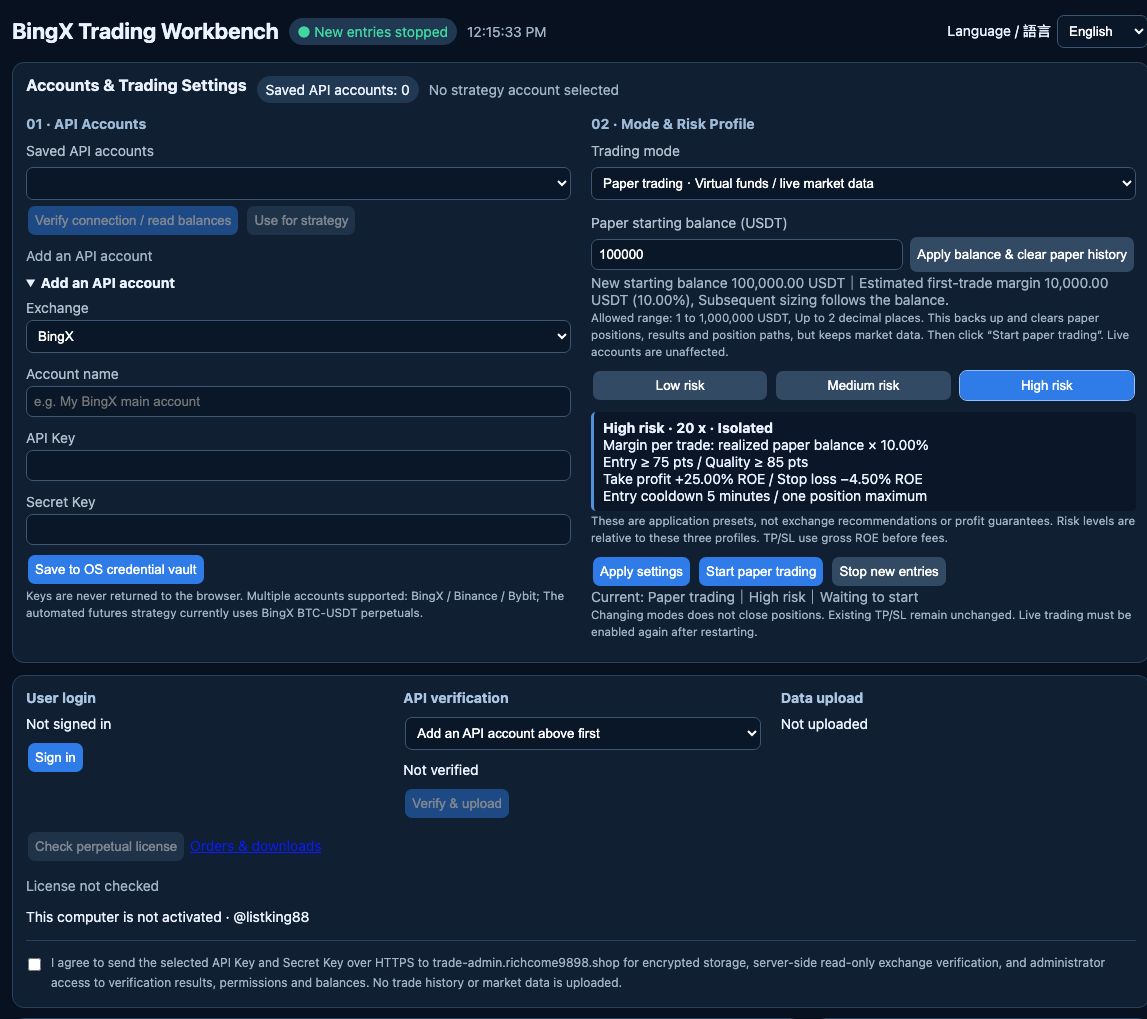Select the Medium risk profile
This screenshot has height=1019, width=1147.
point(863,386)
